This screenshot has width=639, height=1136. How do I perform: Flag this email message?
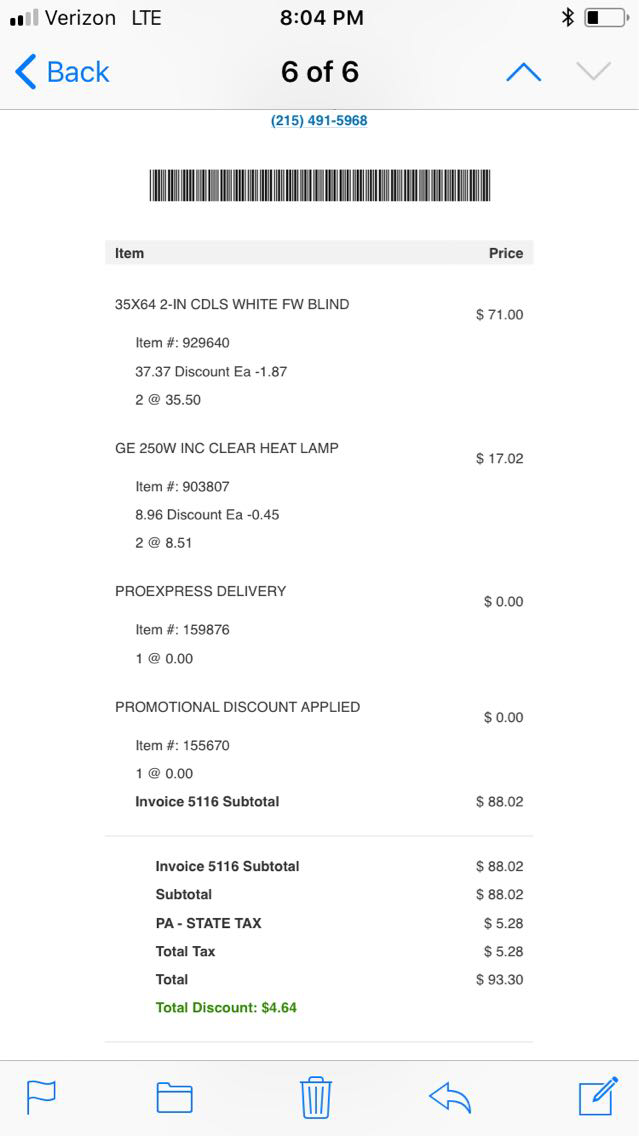pyautogui.click(x=41, y=1098)
